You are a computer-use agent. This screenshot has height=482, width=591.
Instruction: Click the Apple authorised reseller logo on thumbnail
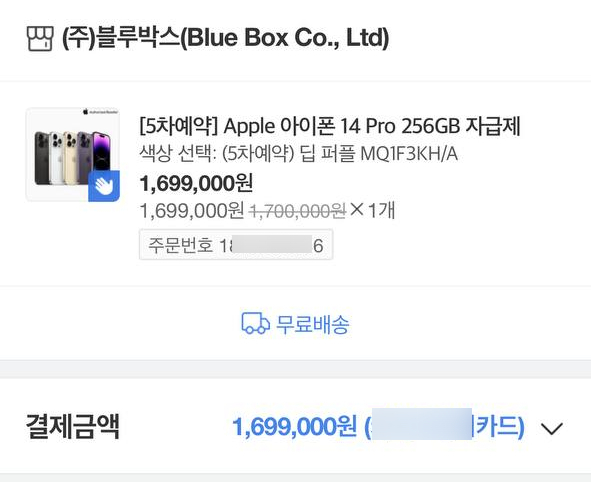click(101, 112)
